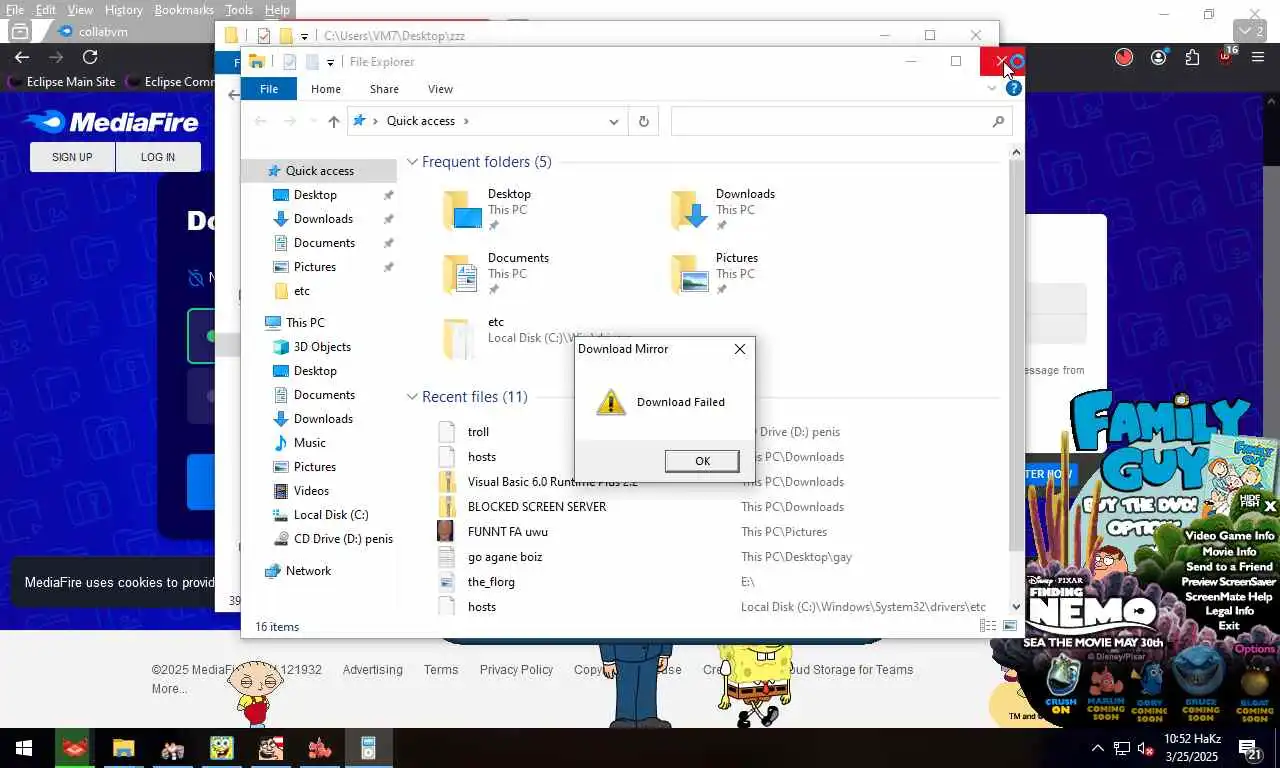Select the troll recent file

pyautogui.click(x=478, y=432)
